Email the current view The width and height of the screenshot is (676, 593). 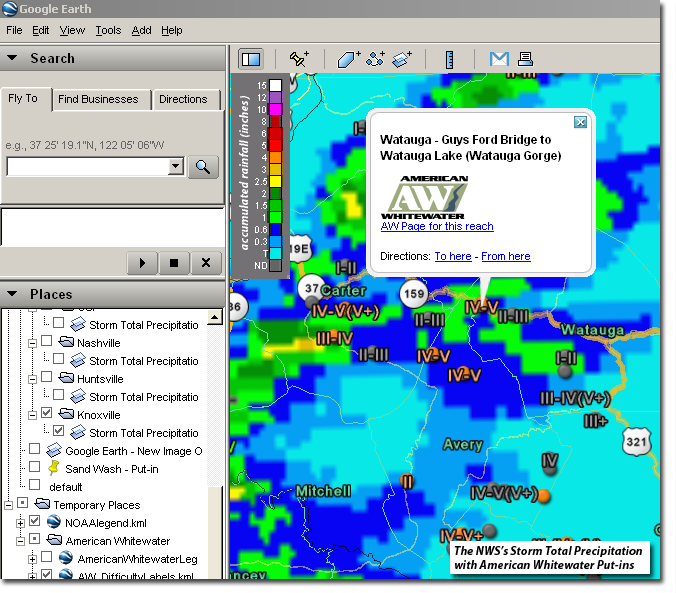499,59
